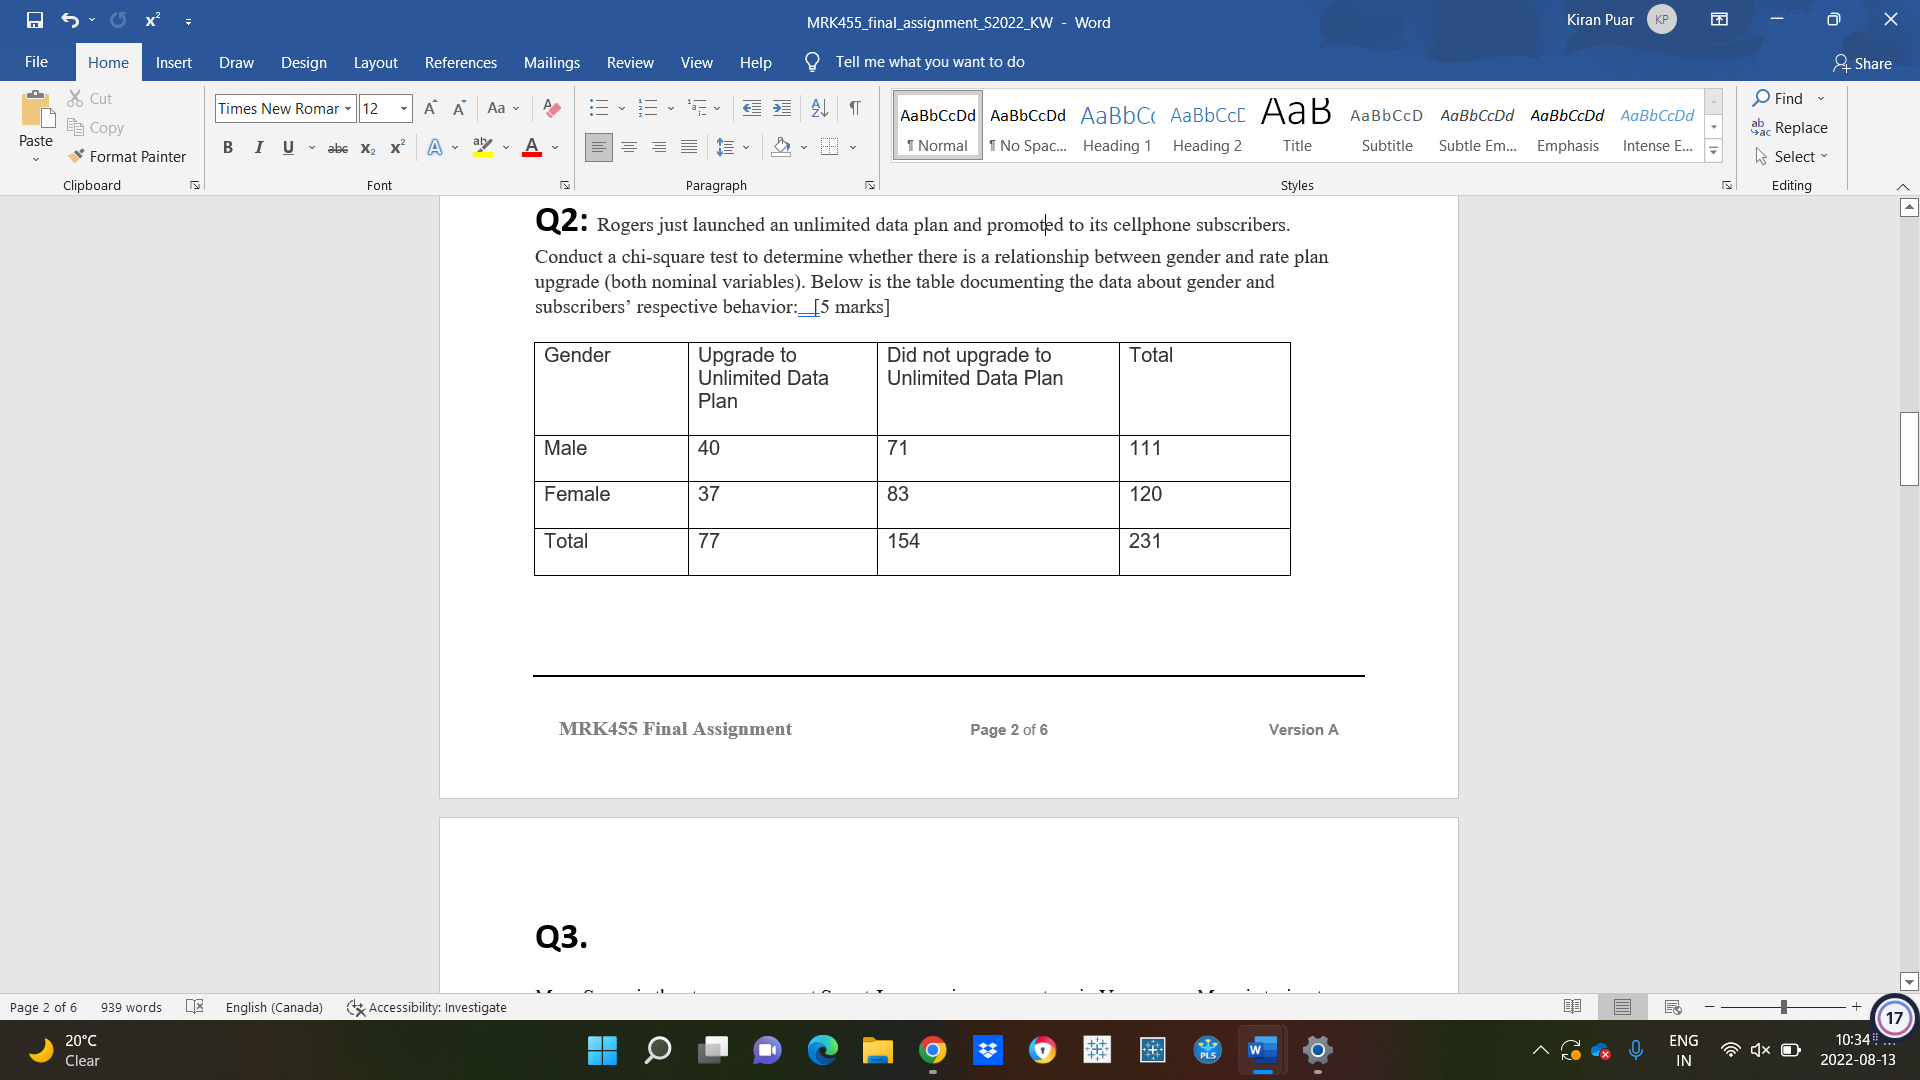Switch to the Insert ribbon tab
This screenshot has height=1080, width=1920.
pos(174,62)
